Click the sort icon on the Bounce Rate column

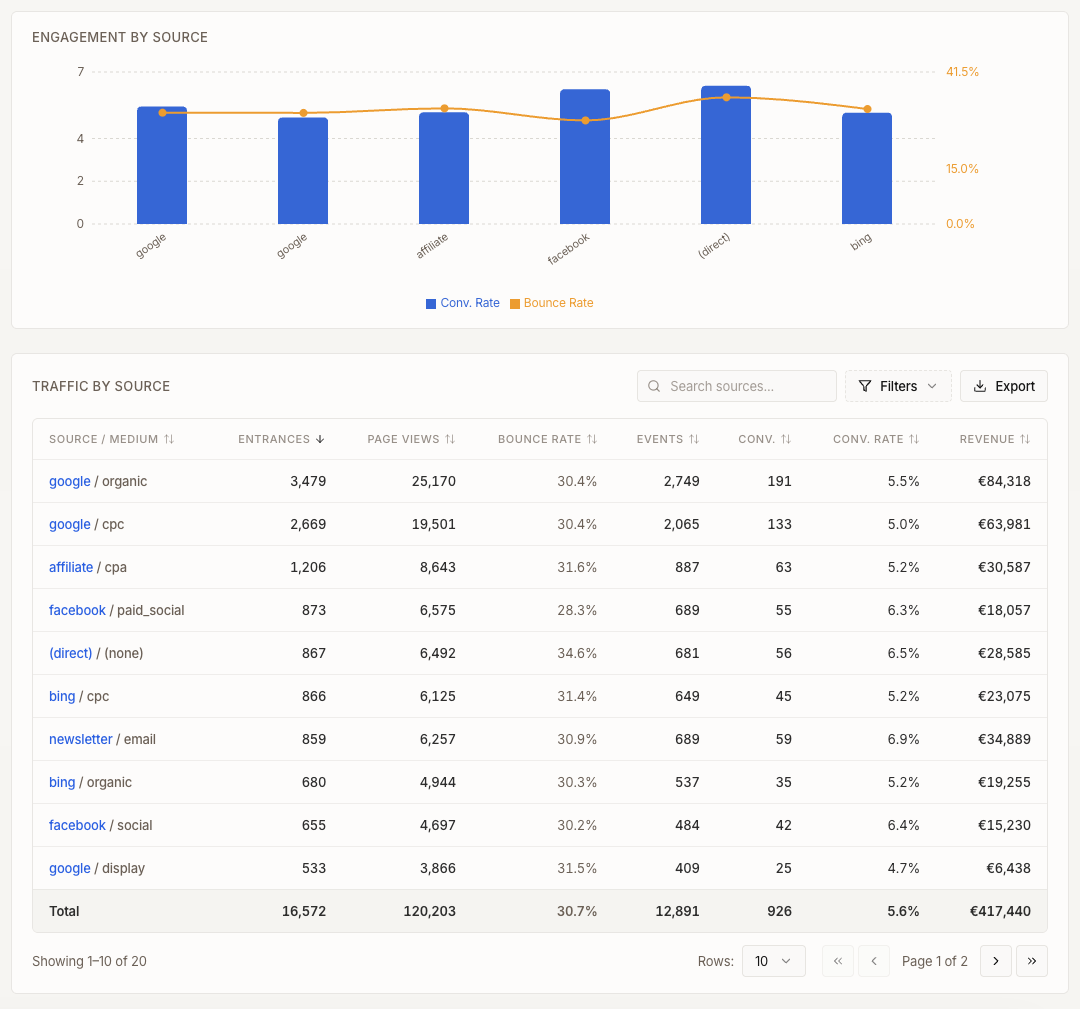pos(593,439)
